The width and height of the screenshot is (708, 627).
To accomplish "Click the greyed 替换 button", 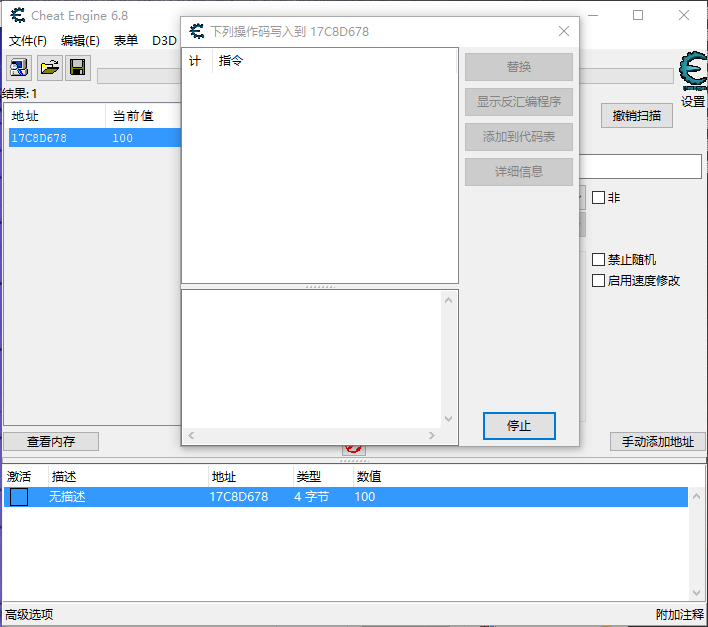I will pos(519,67).
